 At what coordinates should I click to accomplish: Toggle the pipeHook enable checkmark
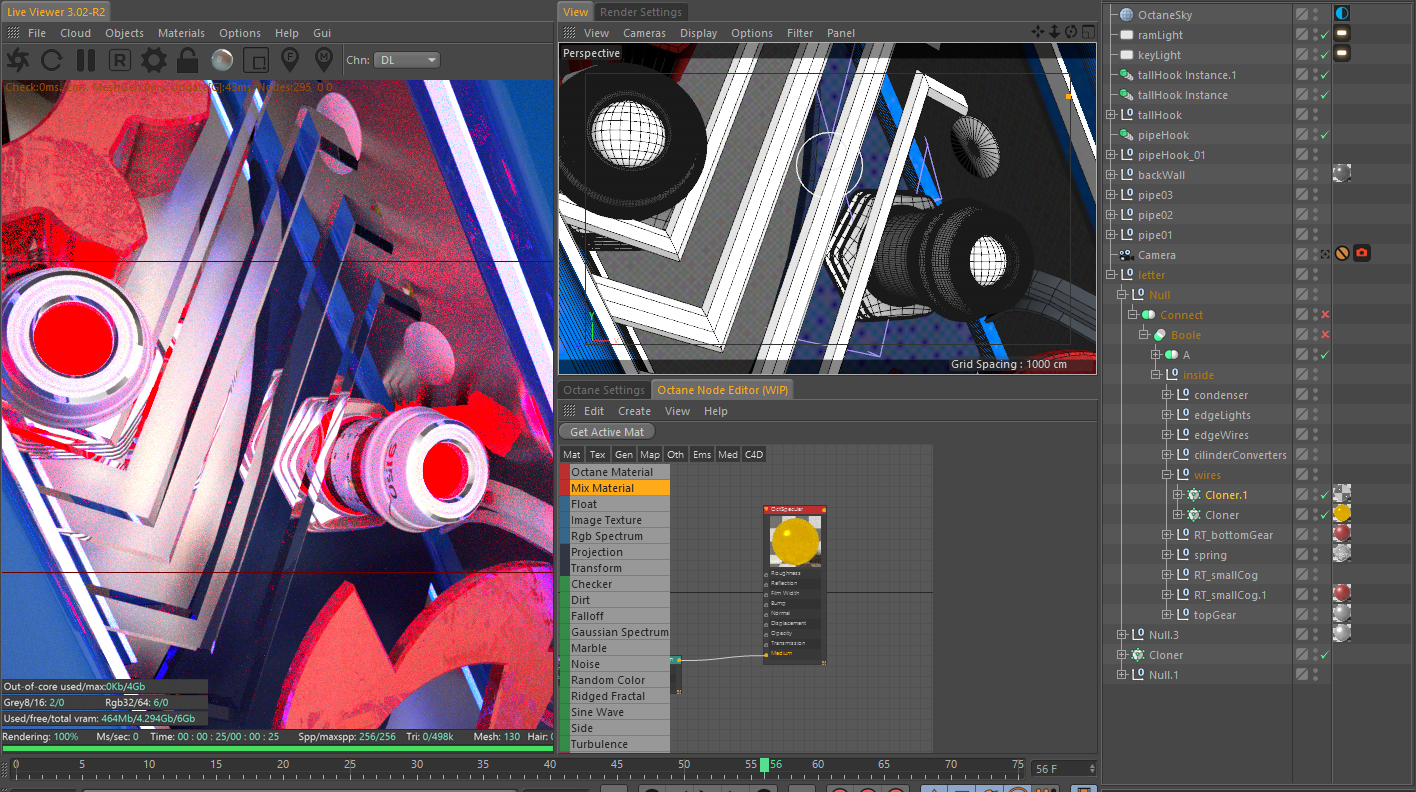(x=1324, y=135)
